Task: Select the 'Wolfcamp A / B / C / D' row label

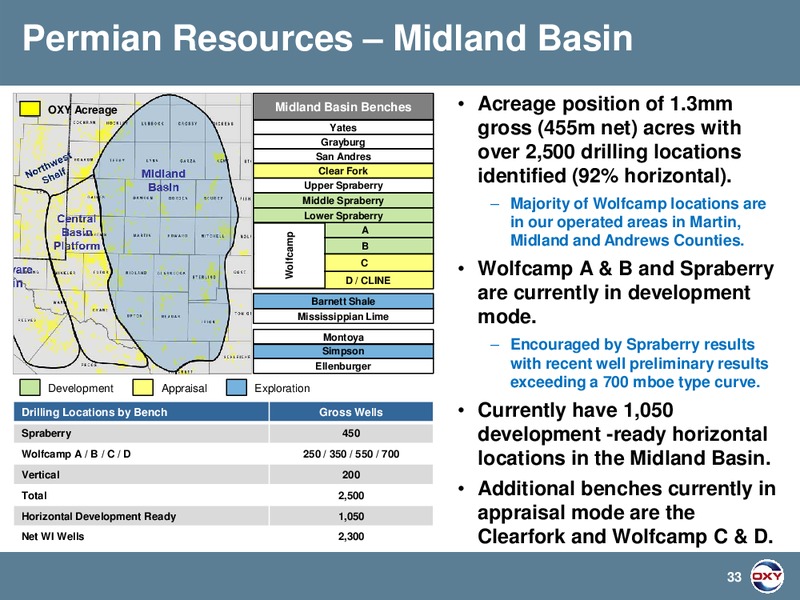Action: (x=76, y=454)
